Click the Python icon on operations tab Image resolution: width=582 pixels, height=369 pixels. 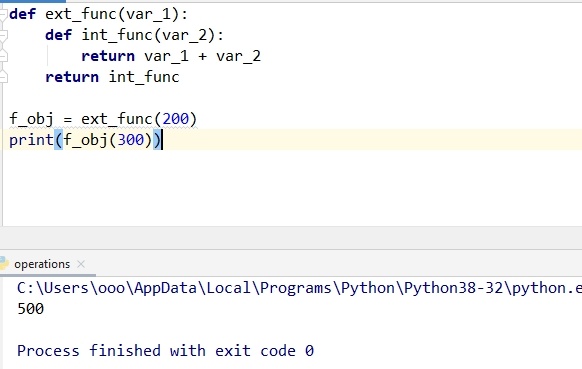pos(4,264)
